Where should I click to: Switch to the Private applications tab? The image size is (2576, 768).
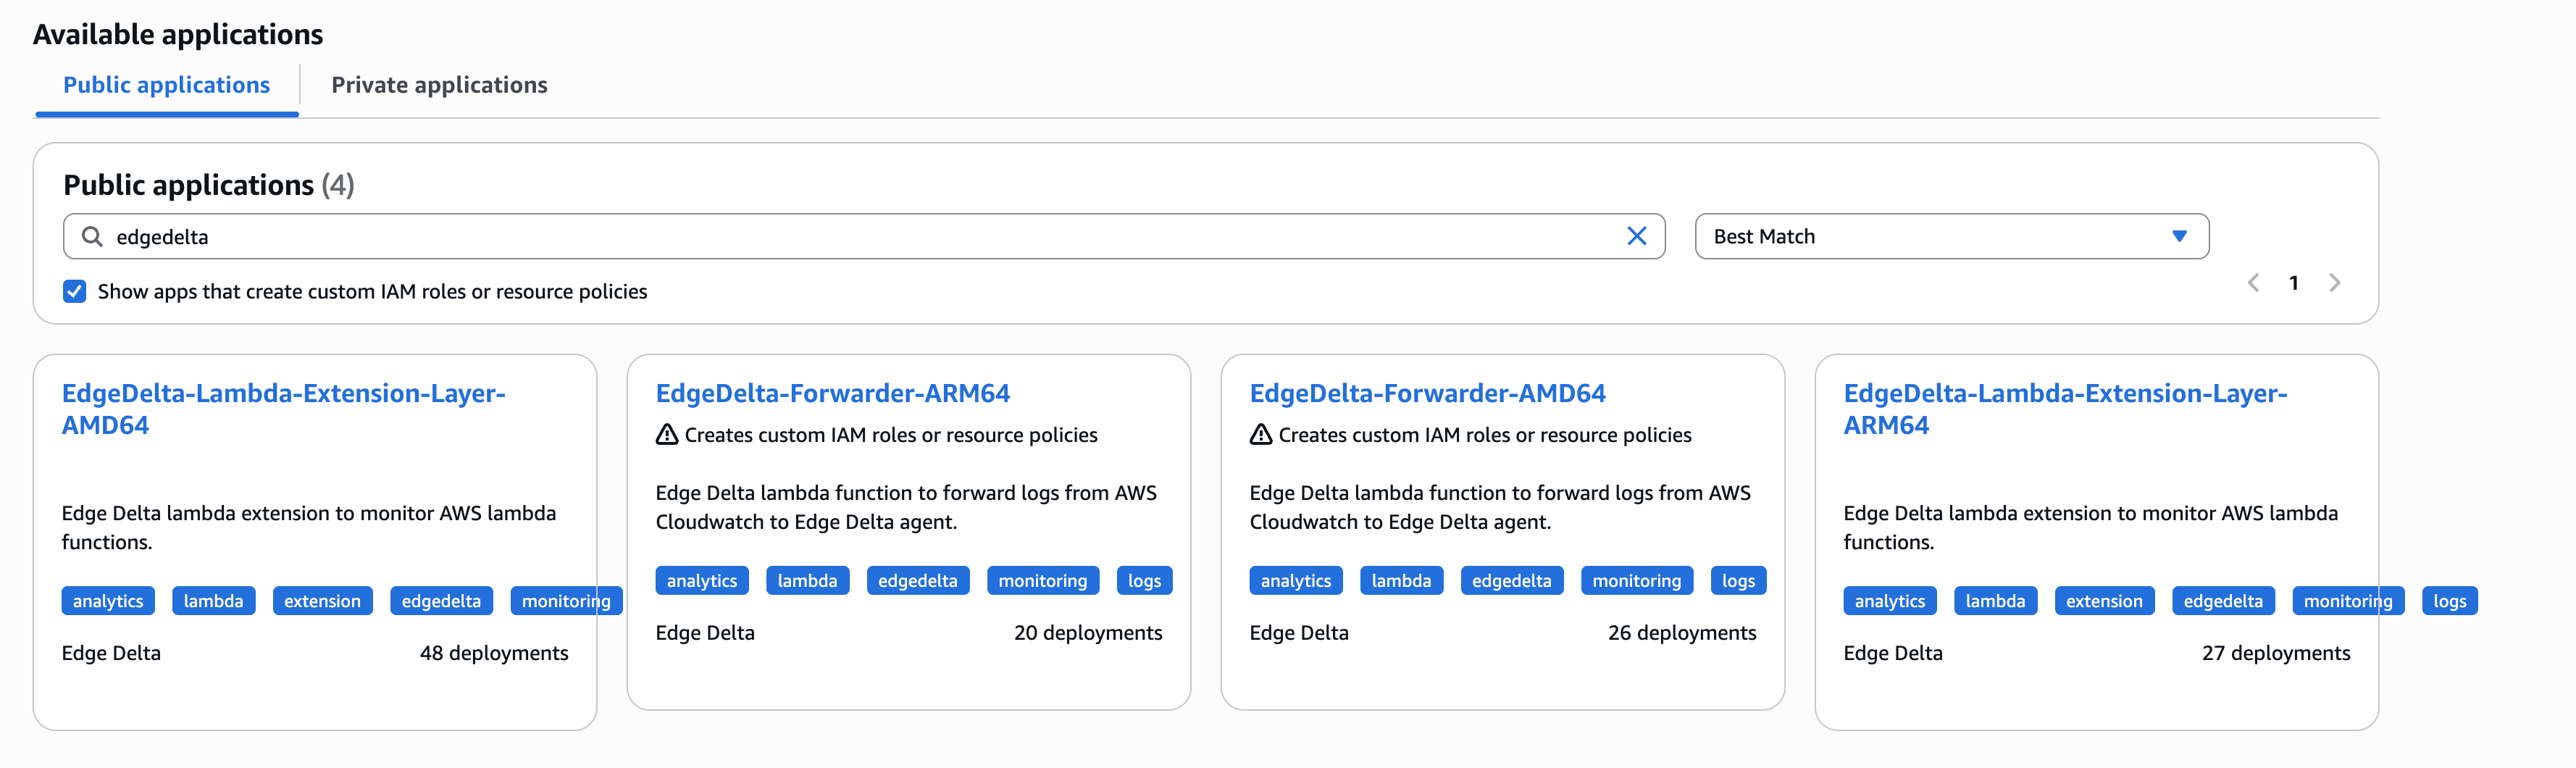point(439,85)
